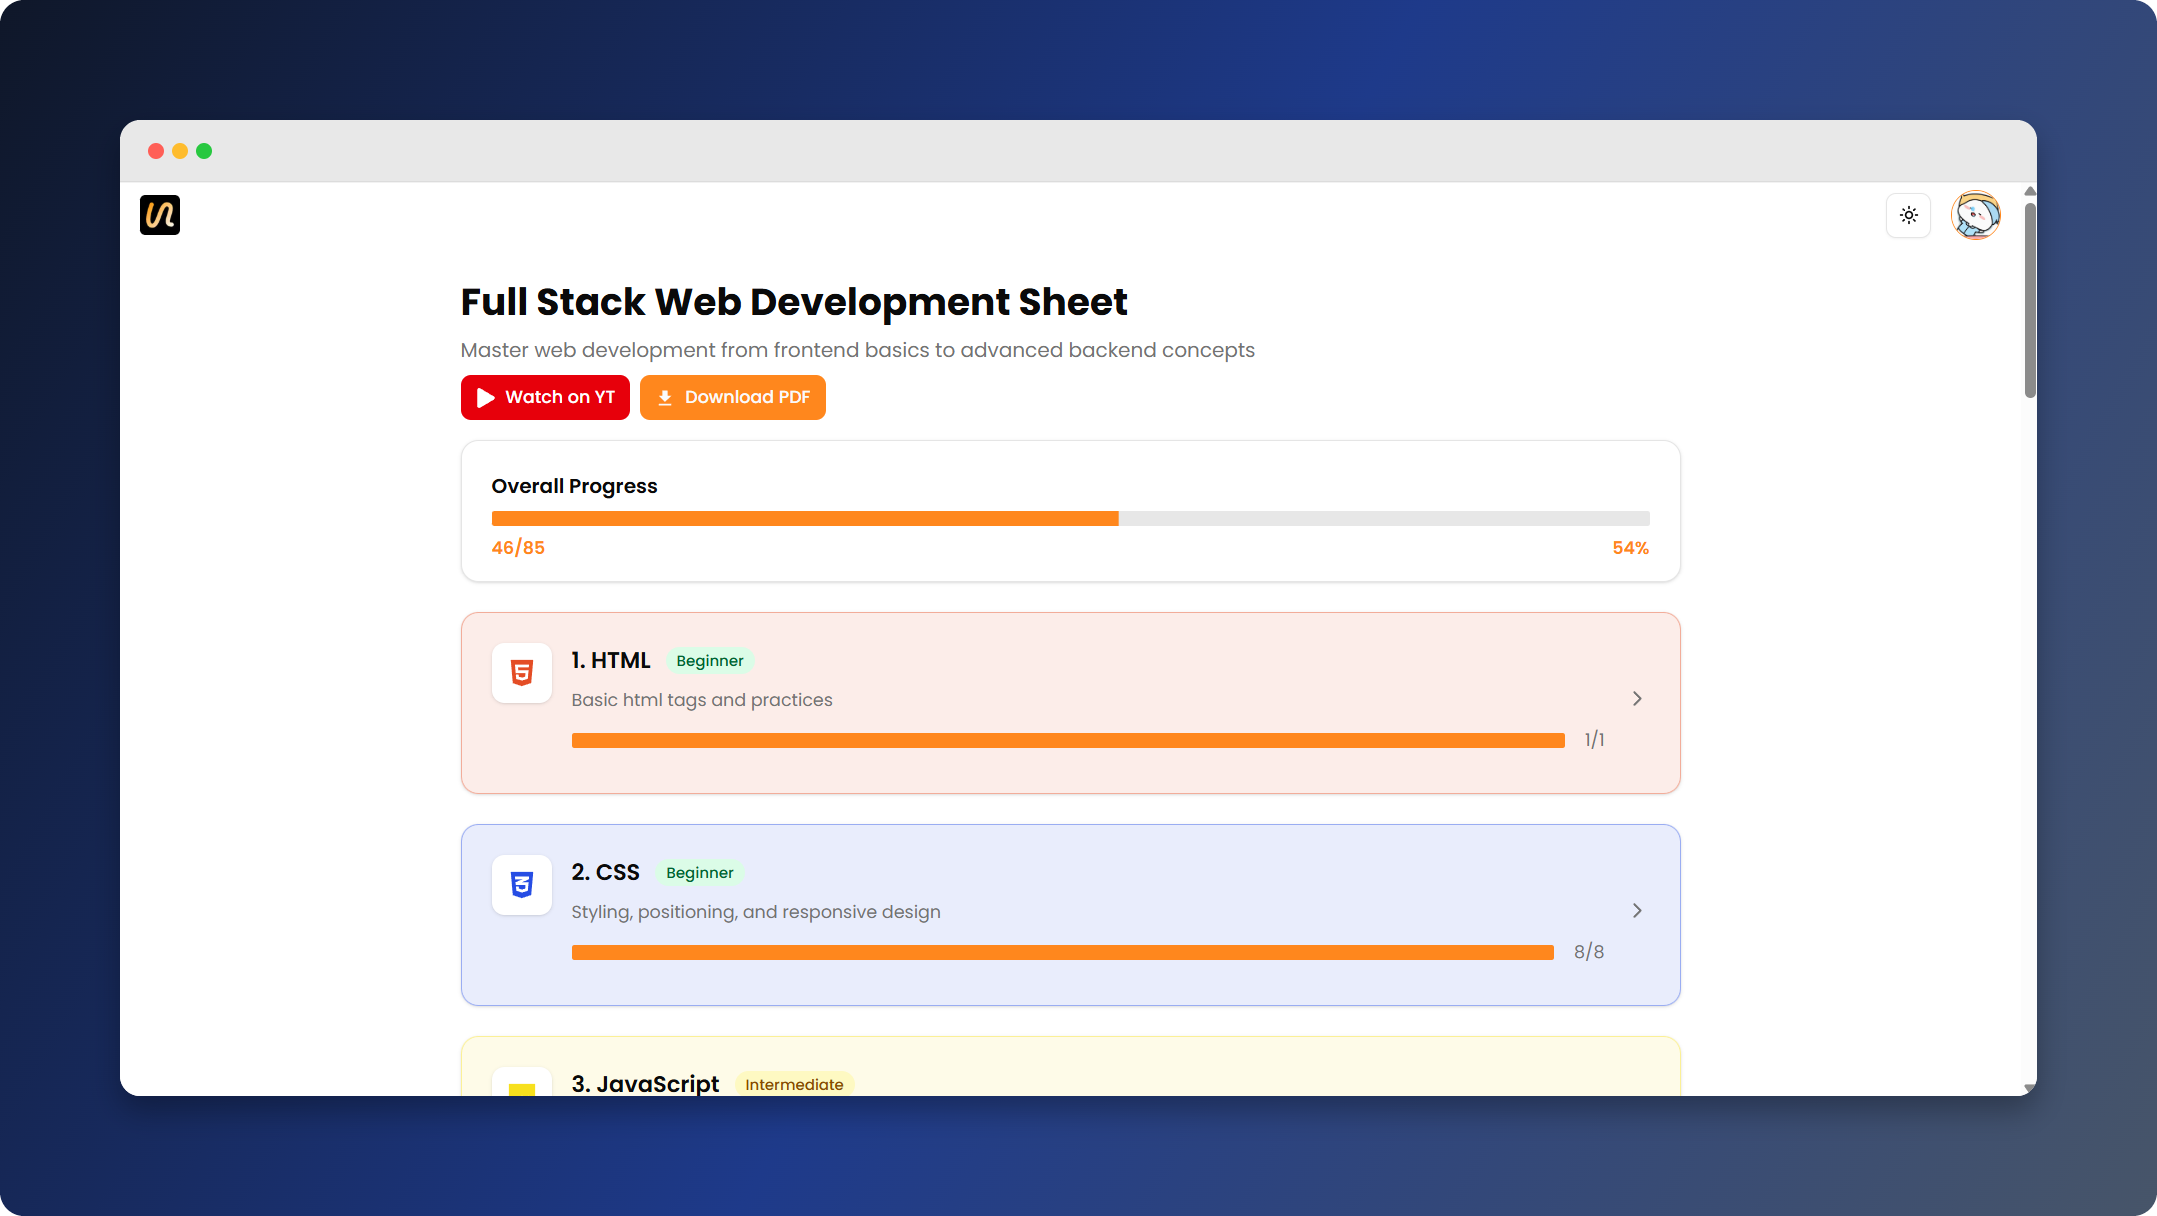
Task: Click the download arrow icon on PDF button
Action: click(665, 398)
